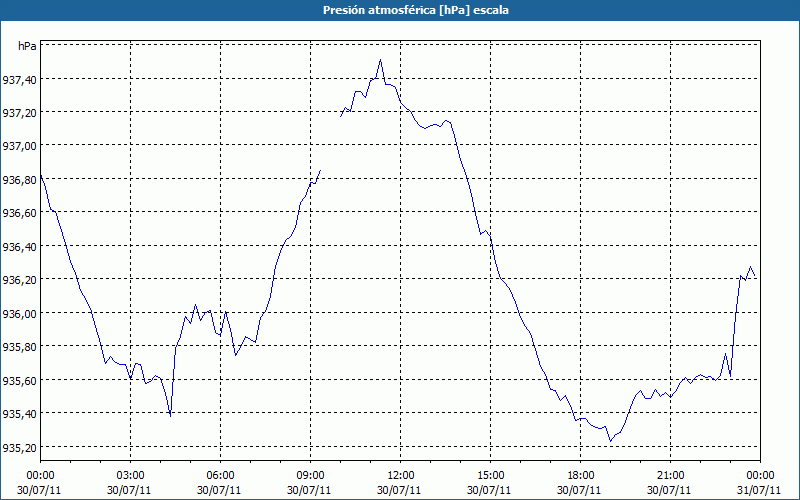Select the 12:00 time label
This screenshot has width=800, height=500.
pyautogui.click(x=401, y=476)
